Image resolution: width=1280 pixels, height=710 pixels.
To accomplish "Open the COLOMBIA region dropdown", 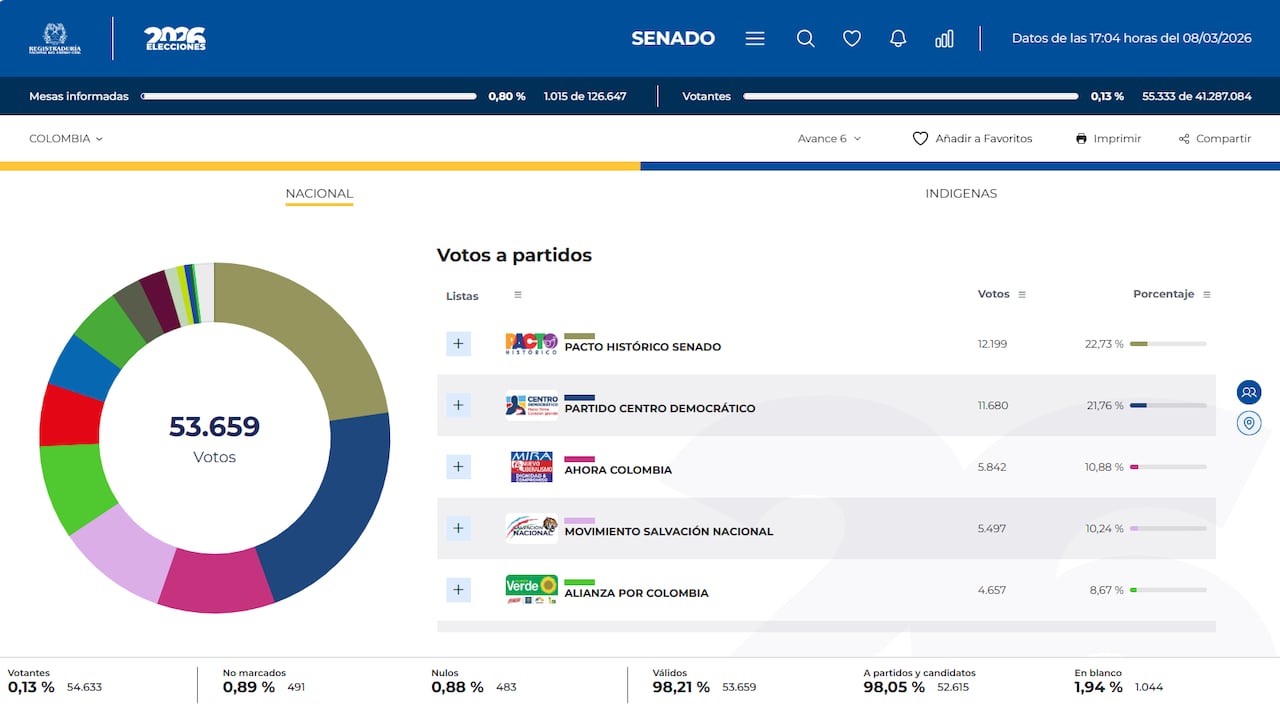I will click(x=65, y=138).
